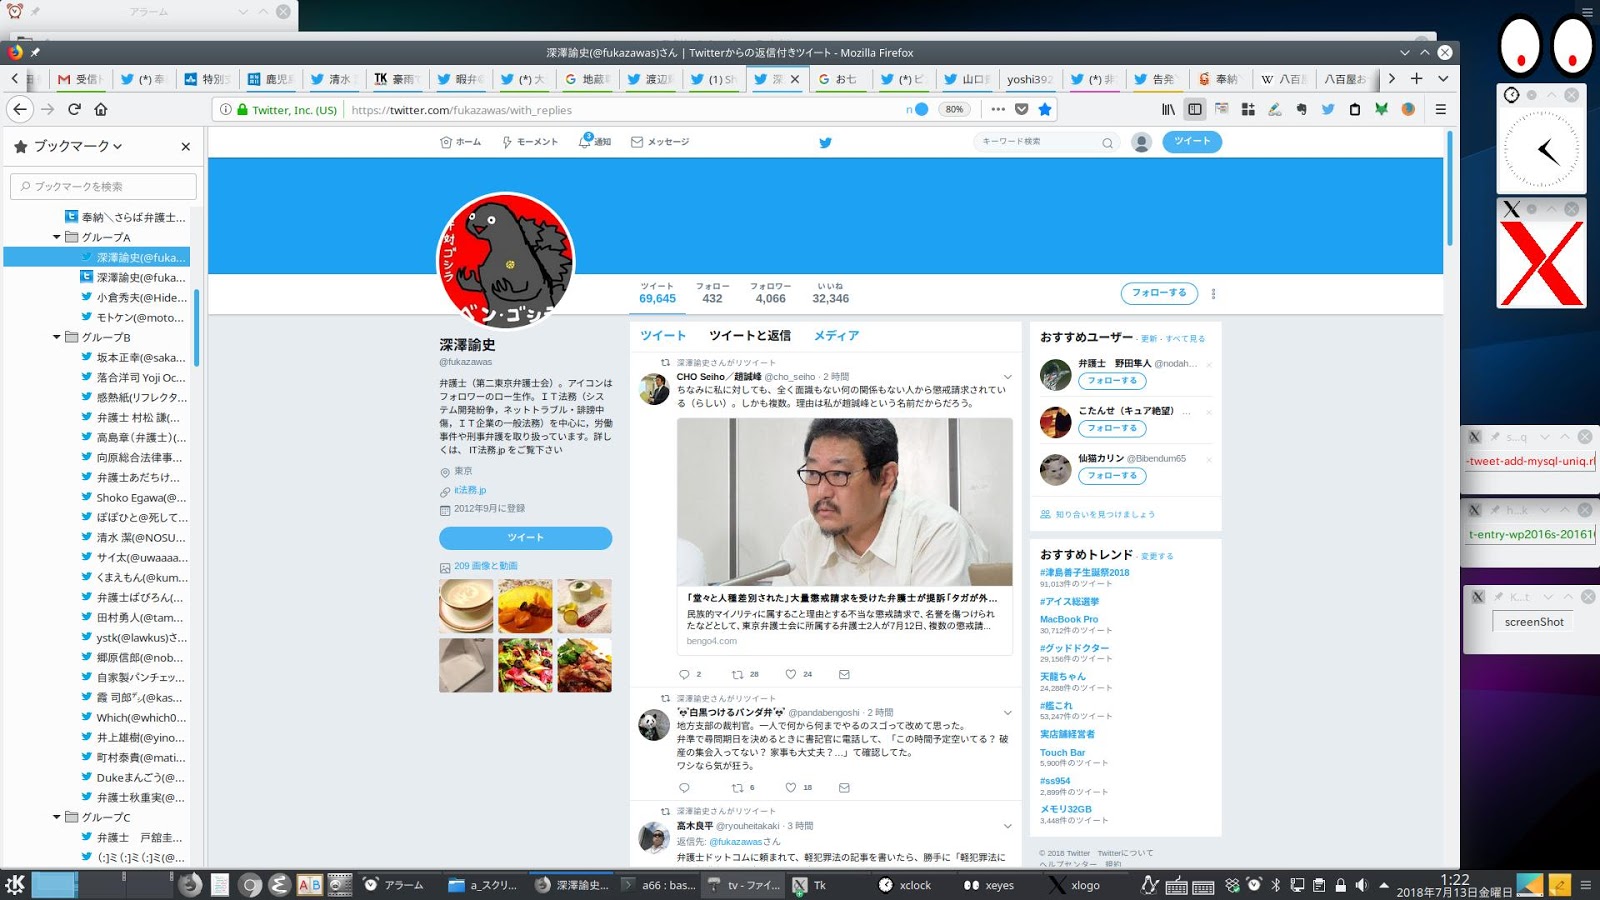
Task: Bookmark this page with the star icon
Action: pyautogui.click(x=1045, y=109)
